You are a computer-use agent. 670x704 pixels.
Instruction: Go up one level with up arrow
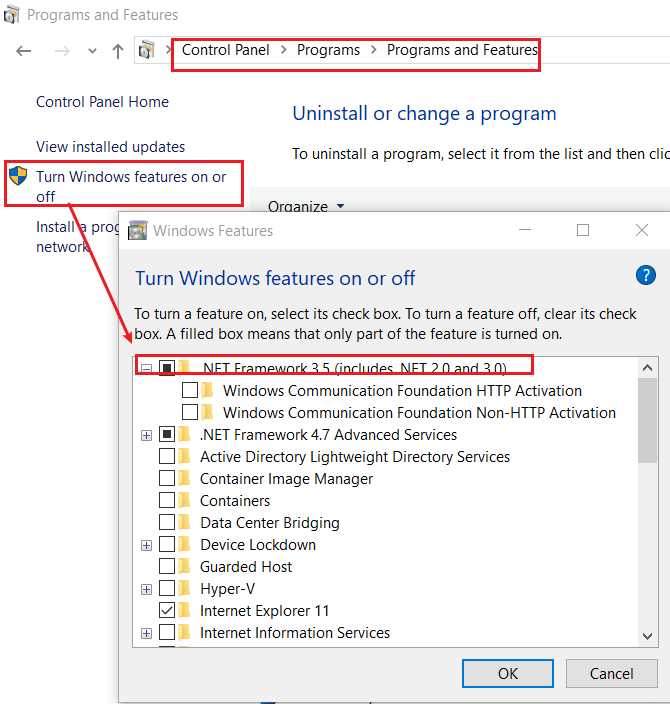118,51
